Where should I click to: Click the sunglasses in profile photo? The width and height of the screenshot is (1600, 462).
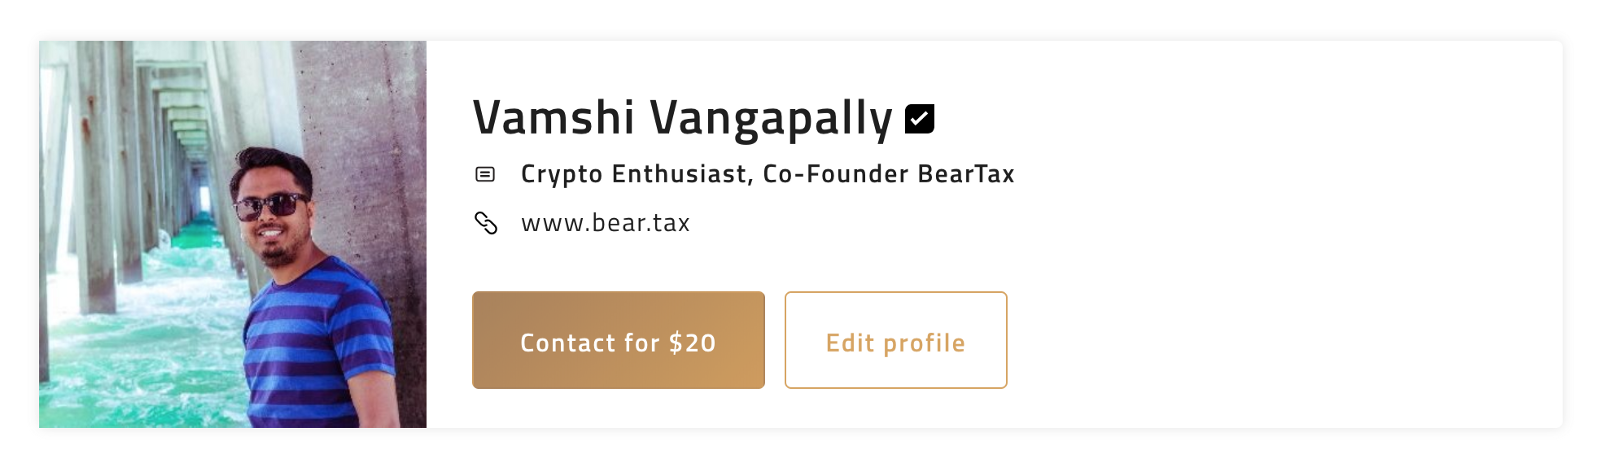pos(270,207)
